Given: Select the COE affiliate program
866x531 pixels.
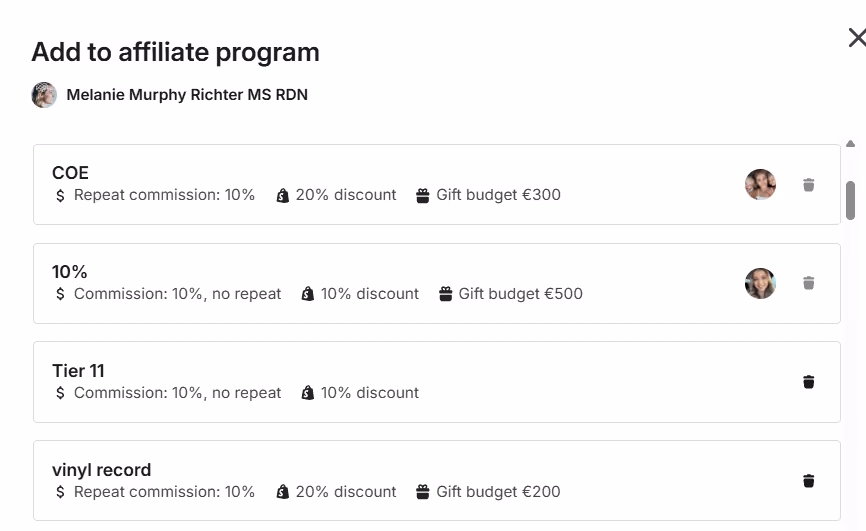Looking at the screenshot, I should pos(400,174).
